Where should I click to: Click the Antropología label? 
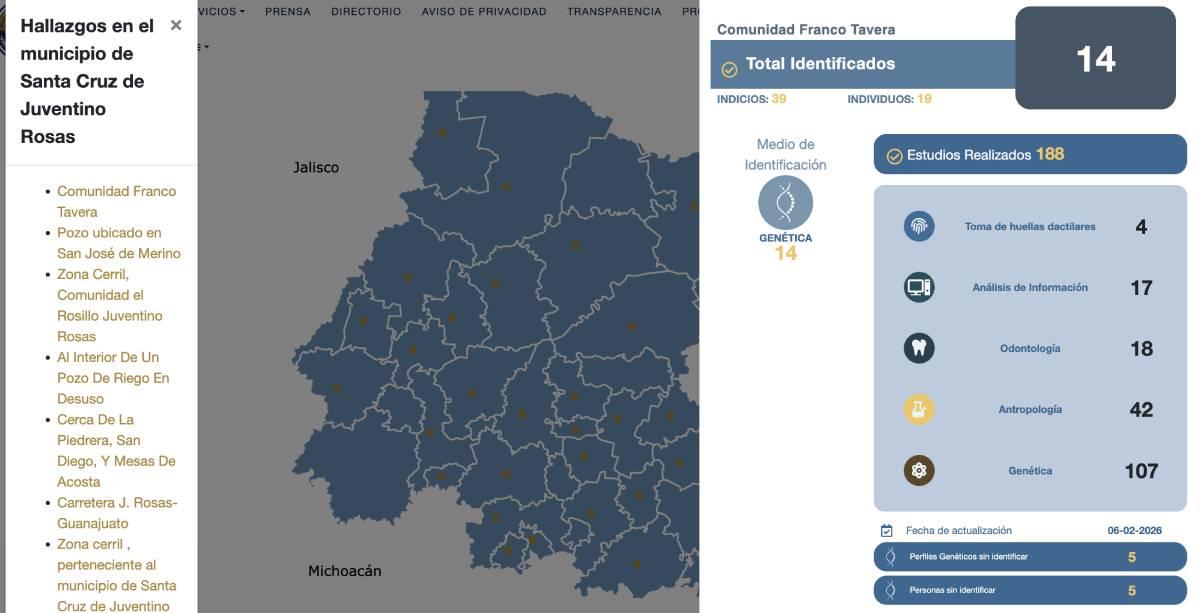pyautogui.click(x=1030, y=409)
